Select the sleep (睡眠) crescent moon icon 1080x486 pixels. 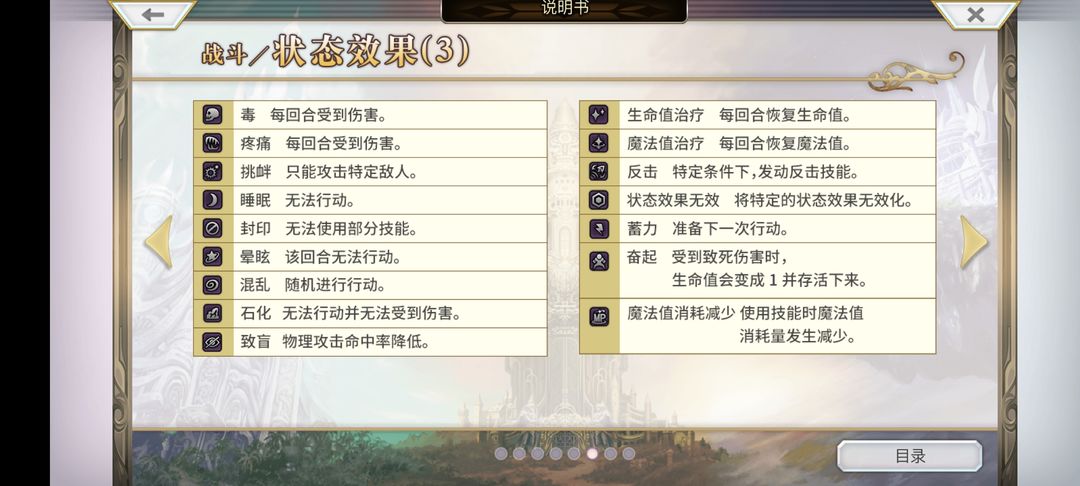pos(212,200)
